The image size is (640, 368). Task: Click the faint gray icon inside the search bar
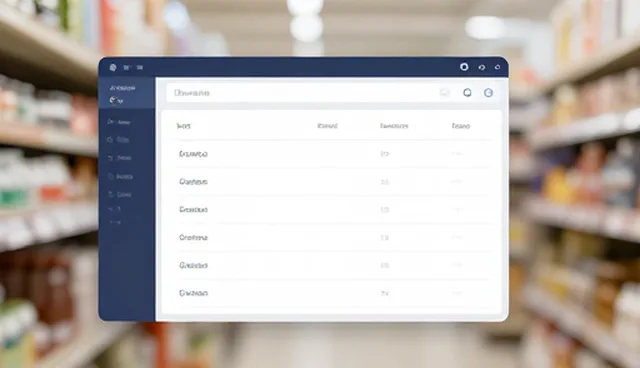pyautogui.click(x=444, y=93)
